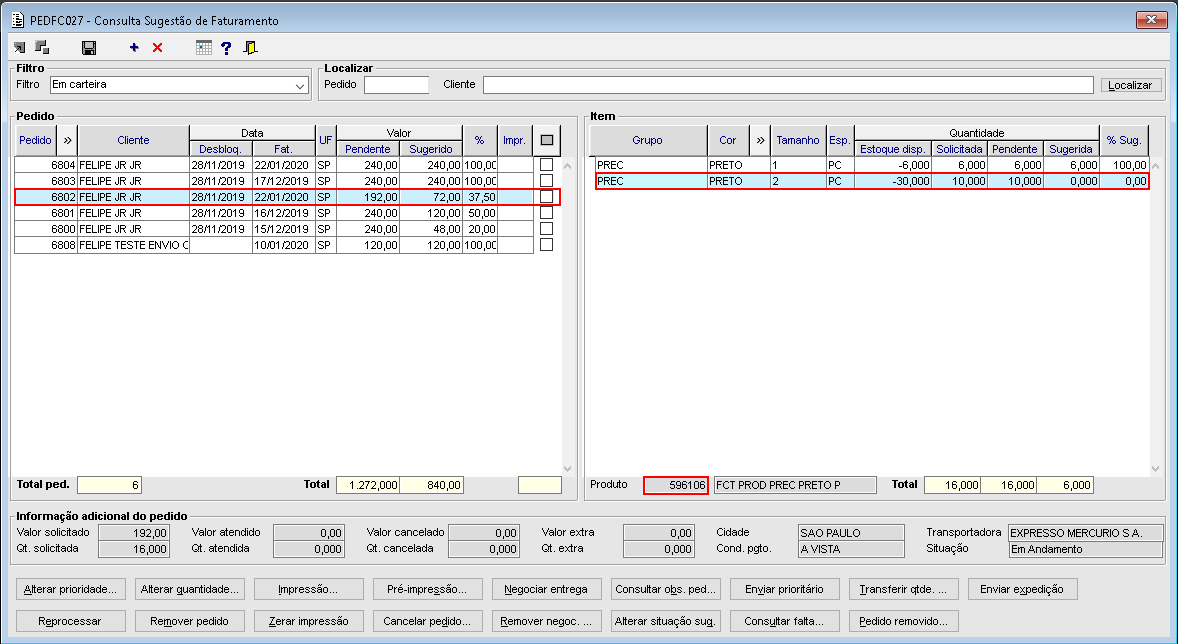Expand columns with » next to Pedido header
Image resolution: width=1178 pixels, height=644 pixels.
(x=67, y=141)
